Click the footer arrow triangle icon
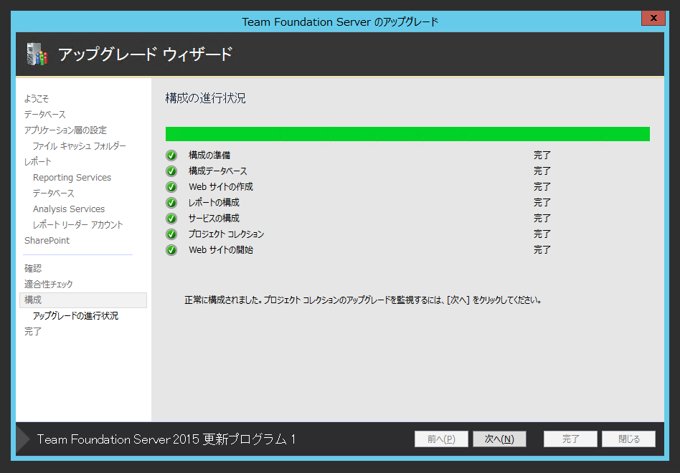Screen dimensions: 680x473 pos(23,439)
